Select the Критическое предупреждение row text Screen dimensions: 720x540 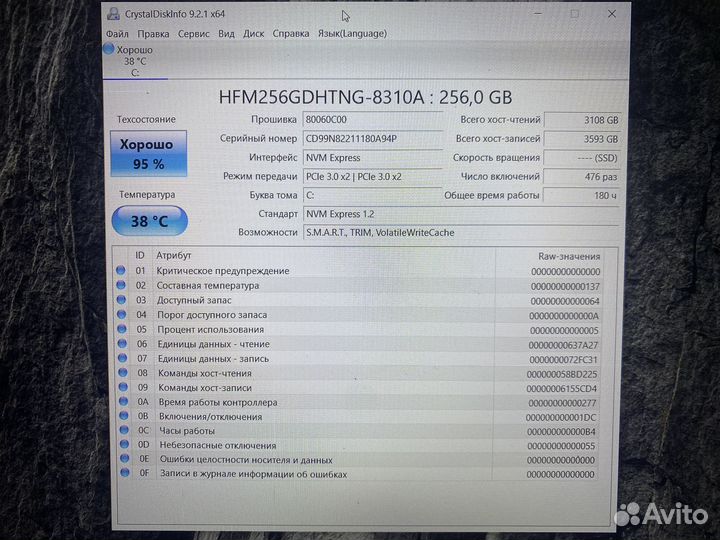[x=223, y=271]
